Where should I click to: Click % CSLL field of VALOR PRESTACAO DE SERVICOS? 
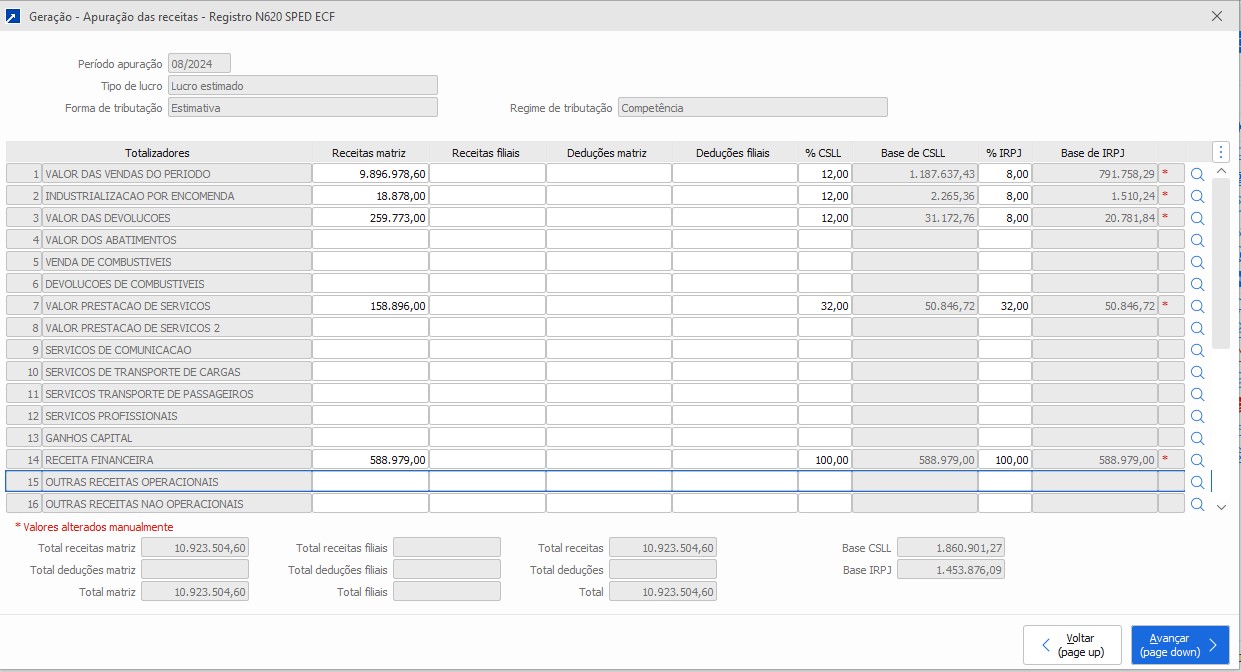(824, 306)
